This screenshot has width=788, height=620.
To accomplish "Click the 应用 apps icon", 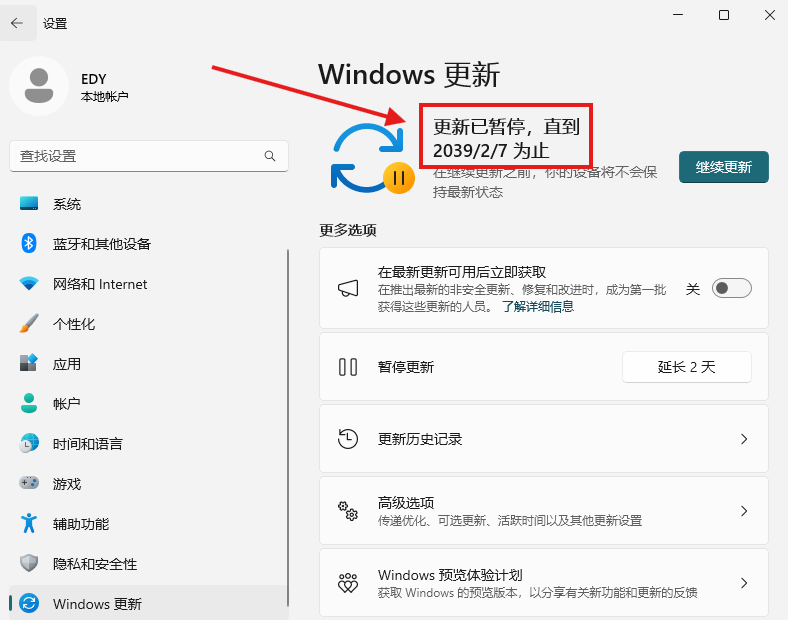I will tap(29, 363).
